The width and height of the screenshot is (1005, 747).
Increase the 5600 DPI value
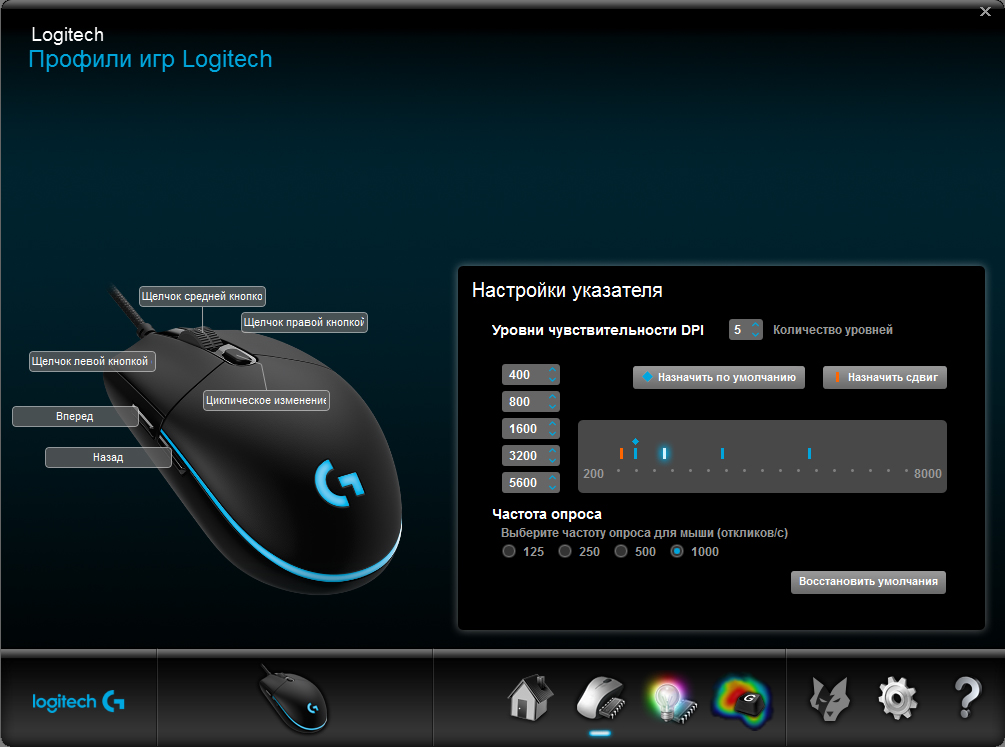(552, 477)
